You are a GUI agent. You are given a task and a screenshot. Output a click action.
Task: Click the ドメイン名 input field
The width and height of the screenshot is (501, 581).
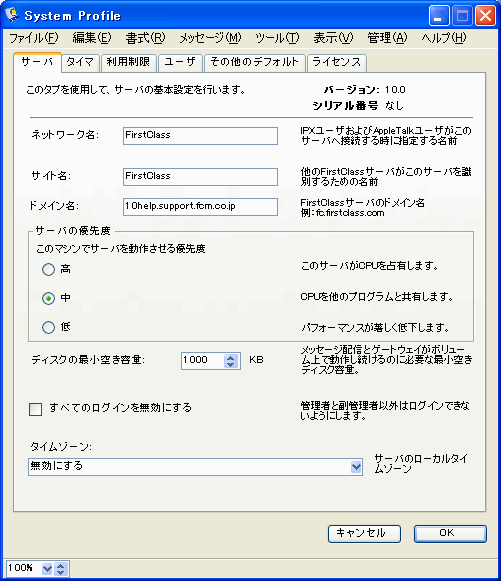click(x=200, y=206)
